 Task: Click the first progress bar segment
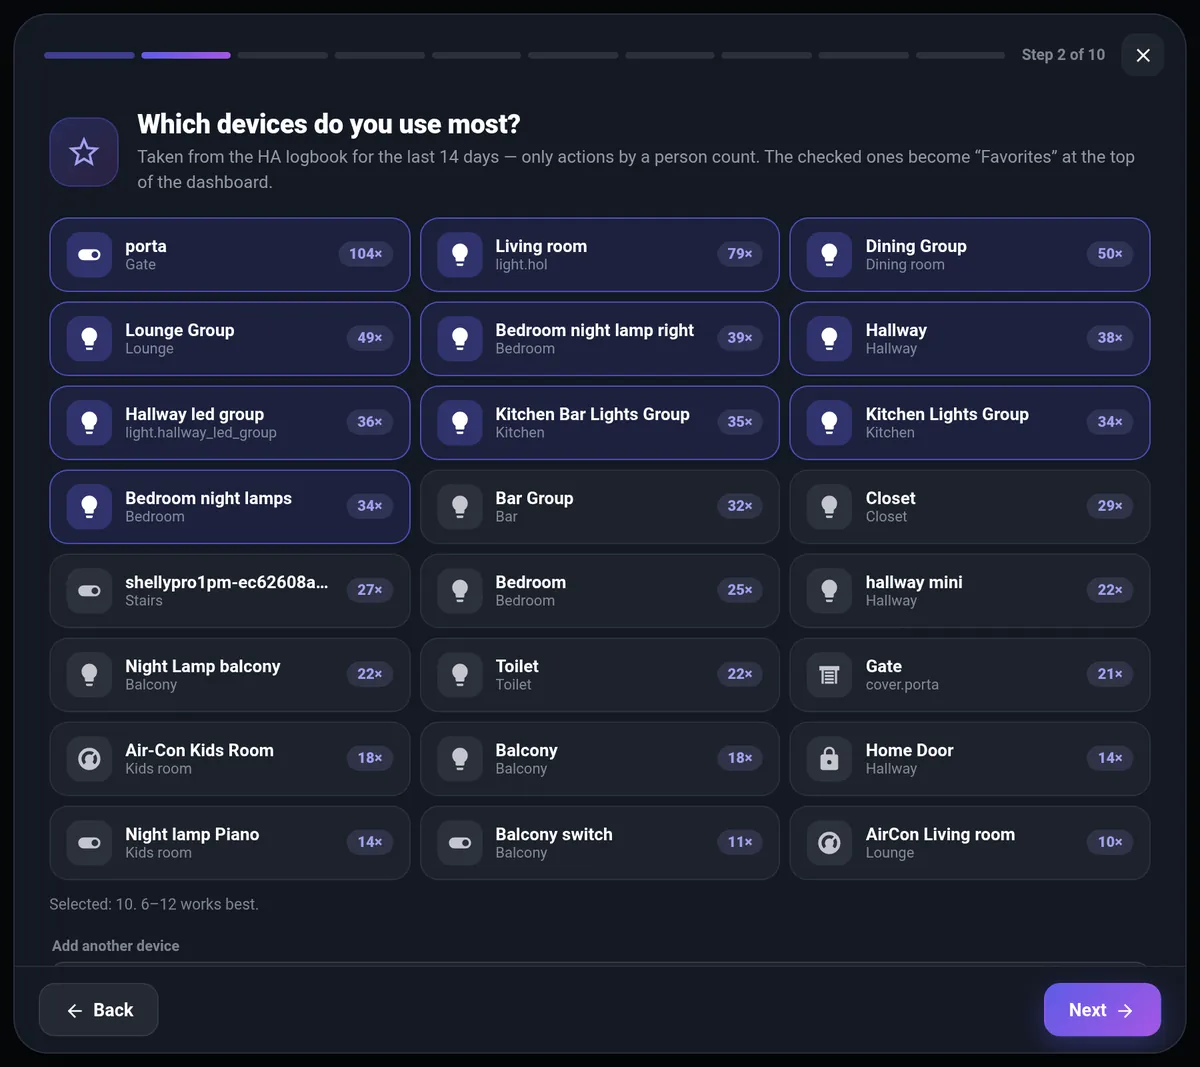(89, 55)
